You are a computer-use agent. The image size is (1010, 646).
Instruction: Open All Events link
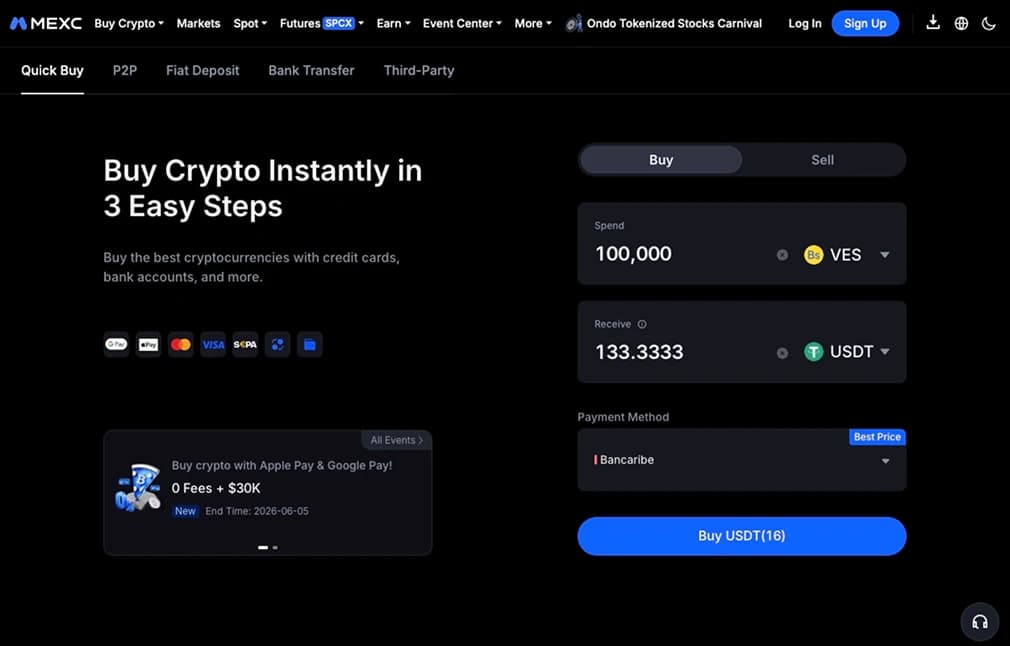(396, 441)
